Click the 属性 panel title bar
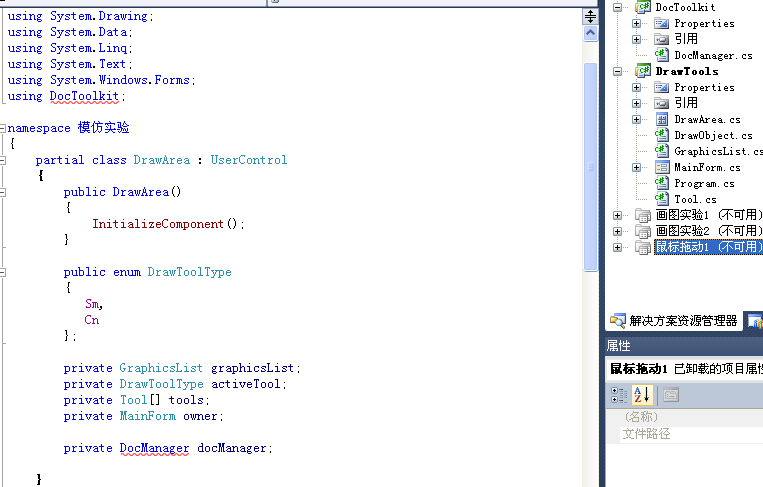The width and height of the screenshot is (763, 487). [684, 346]
